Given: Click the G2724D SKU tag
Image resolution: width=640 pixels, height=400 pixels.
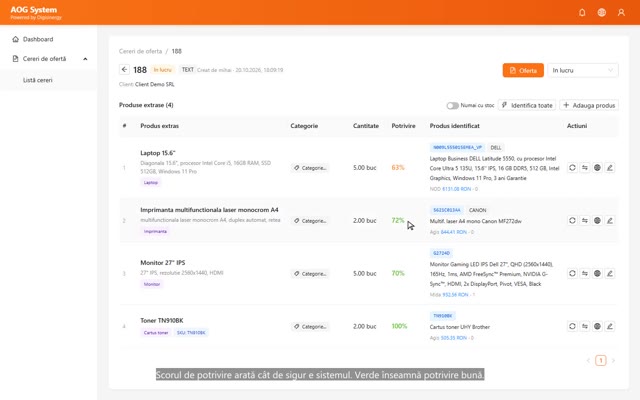Looking at the screenshot, I should tap(441, 253).
